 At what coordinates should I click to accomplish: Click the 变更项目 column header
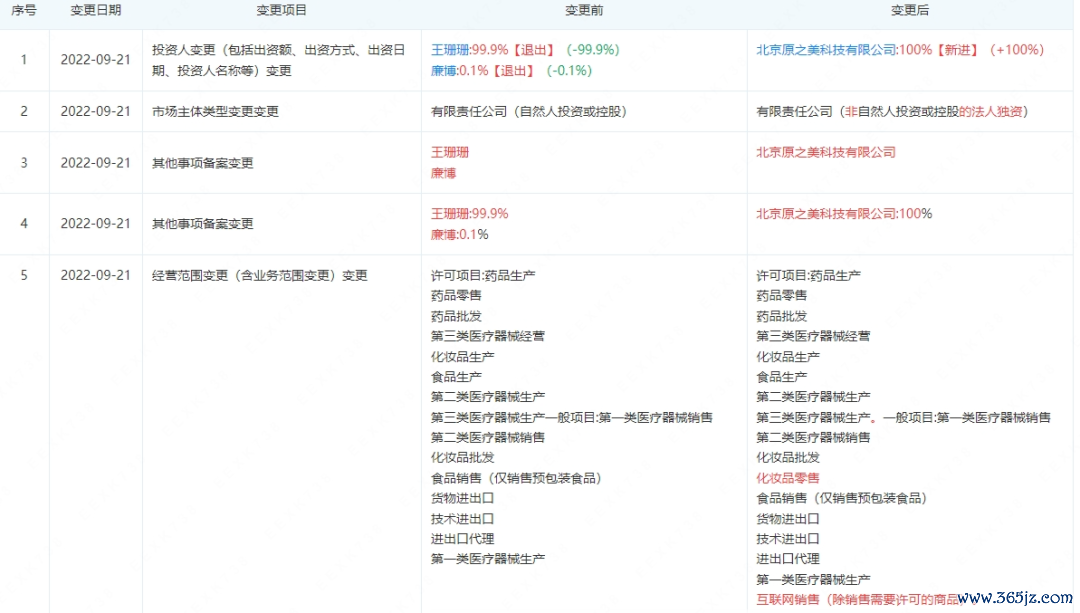[281, 11]
